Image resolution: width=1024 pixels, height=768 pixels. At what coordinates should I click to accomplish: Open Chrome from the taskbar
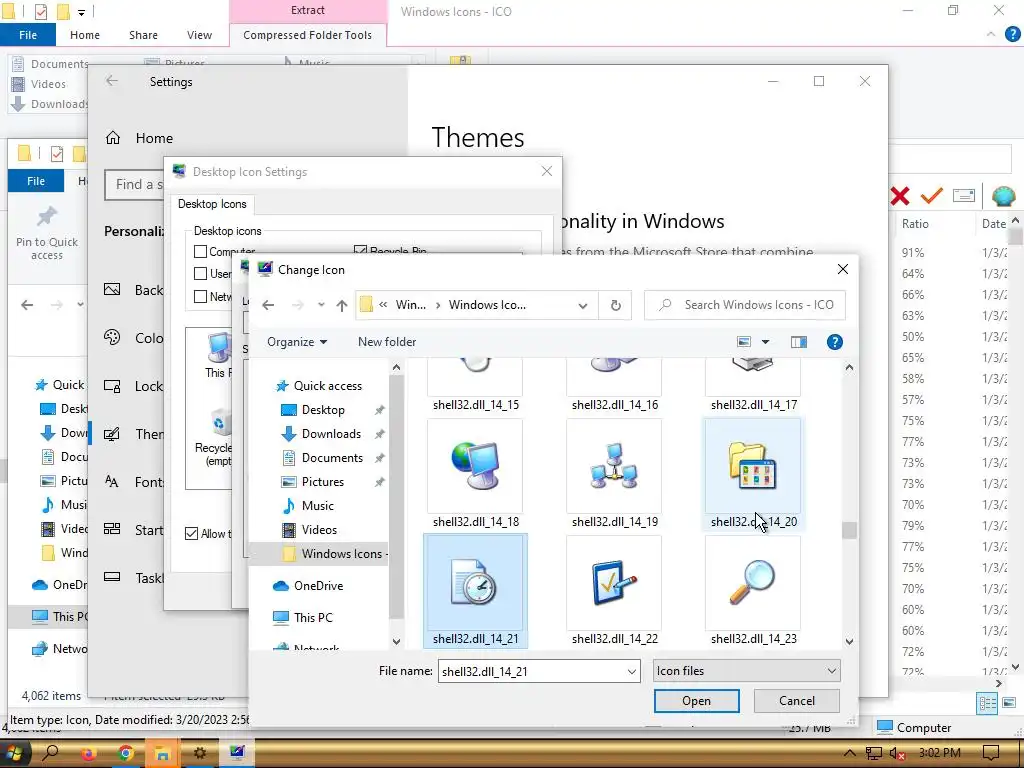125,753
